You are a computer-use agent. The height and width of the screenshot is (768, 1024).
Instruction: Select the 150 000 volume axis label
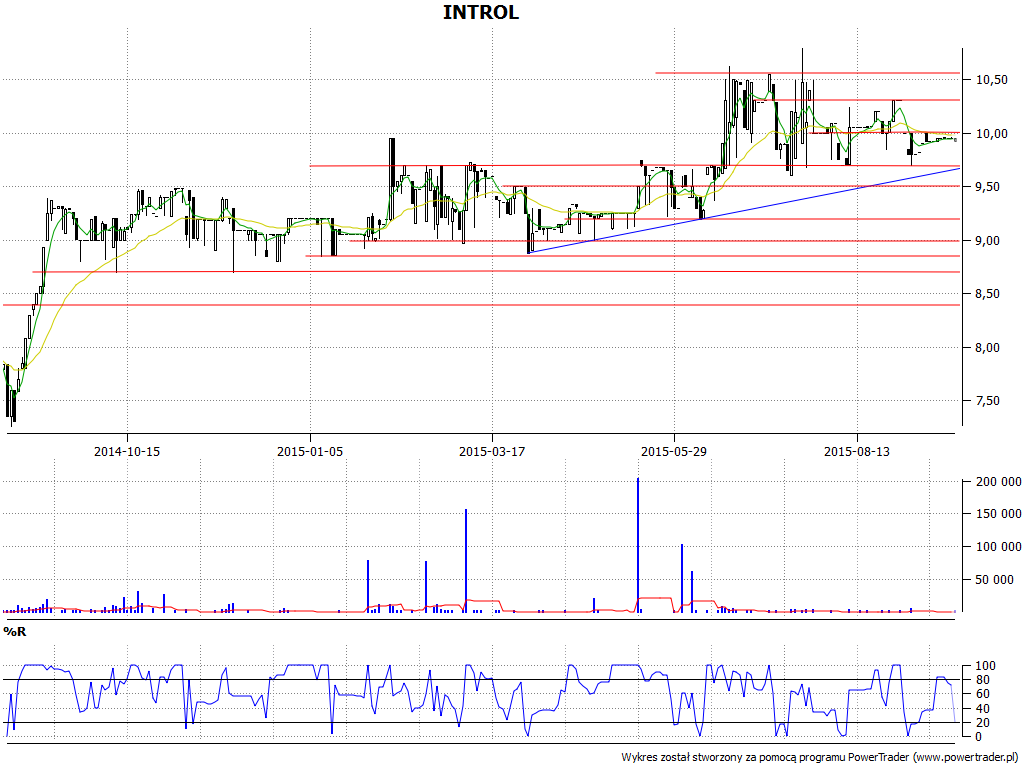(999, 514)
